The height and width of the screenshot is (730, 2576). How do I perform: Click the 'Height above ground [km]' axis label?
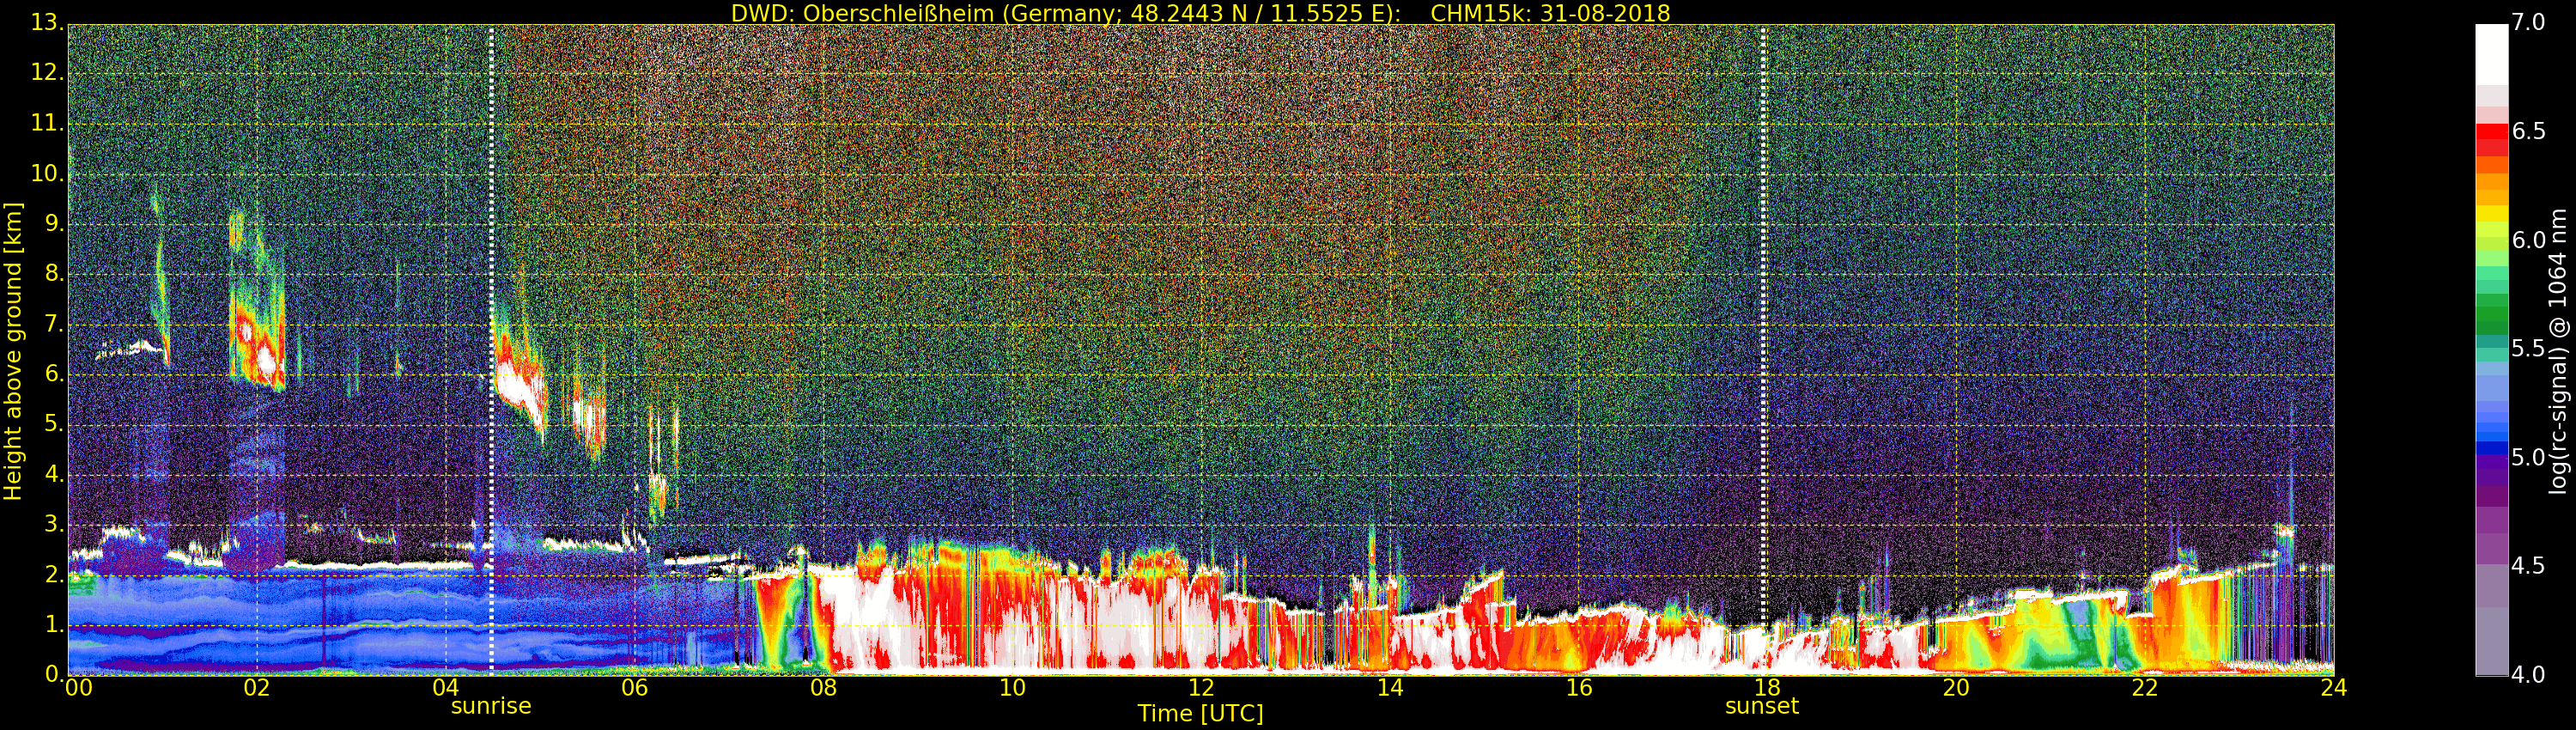pyautogui.click(x=13, y=351)
